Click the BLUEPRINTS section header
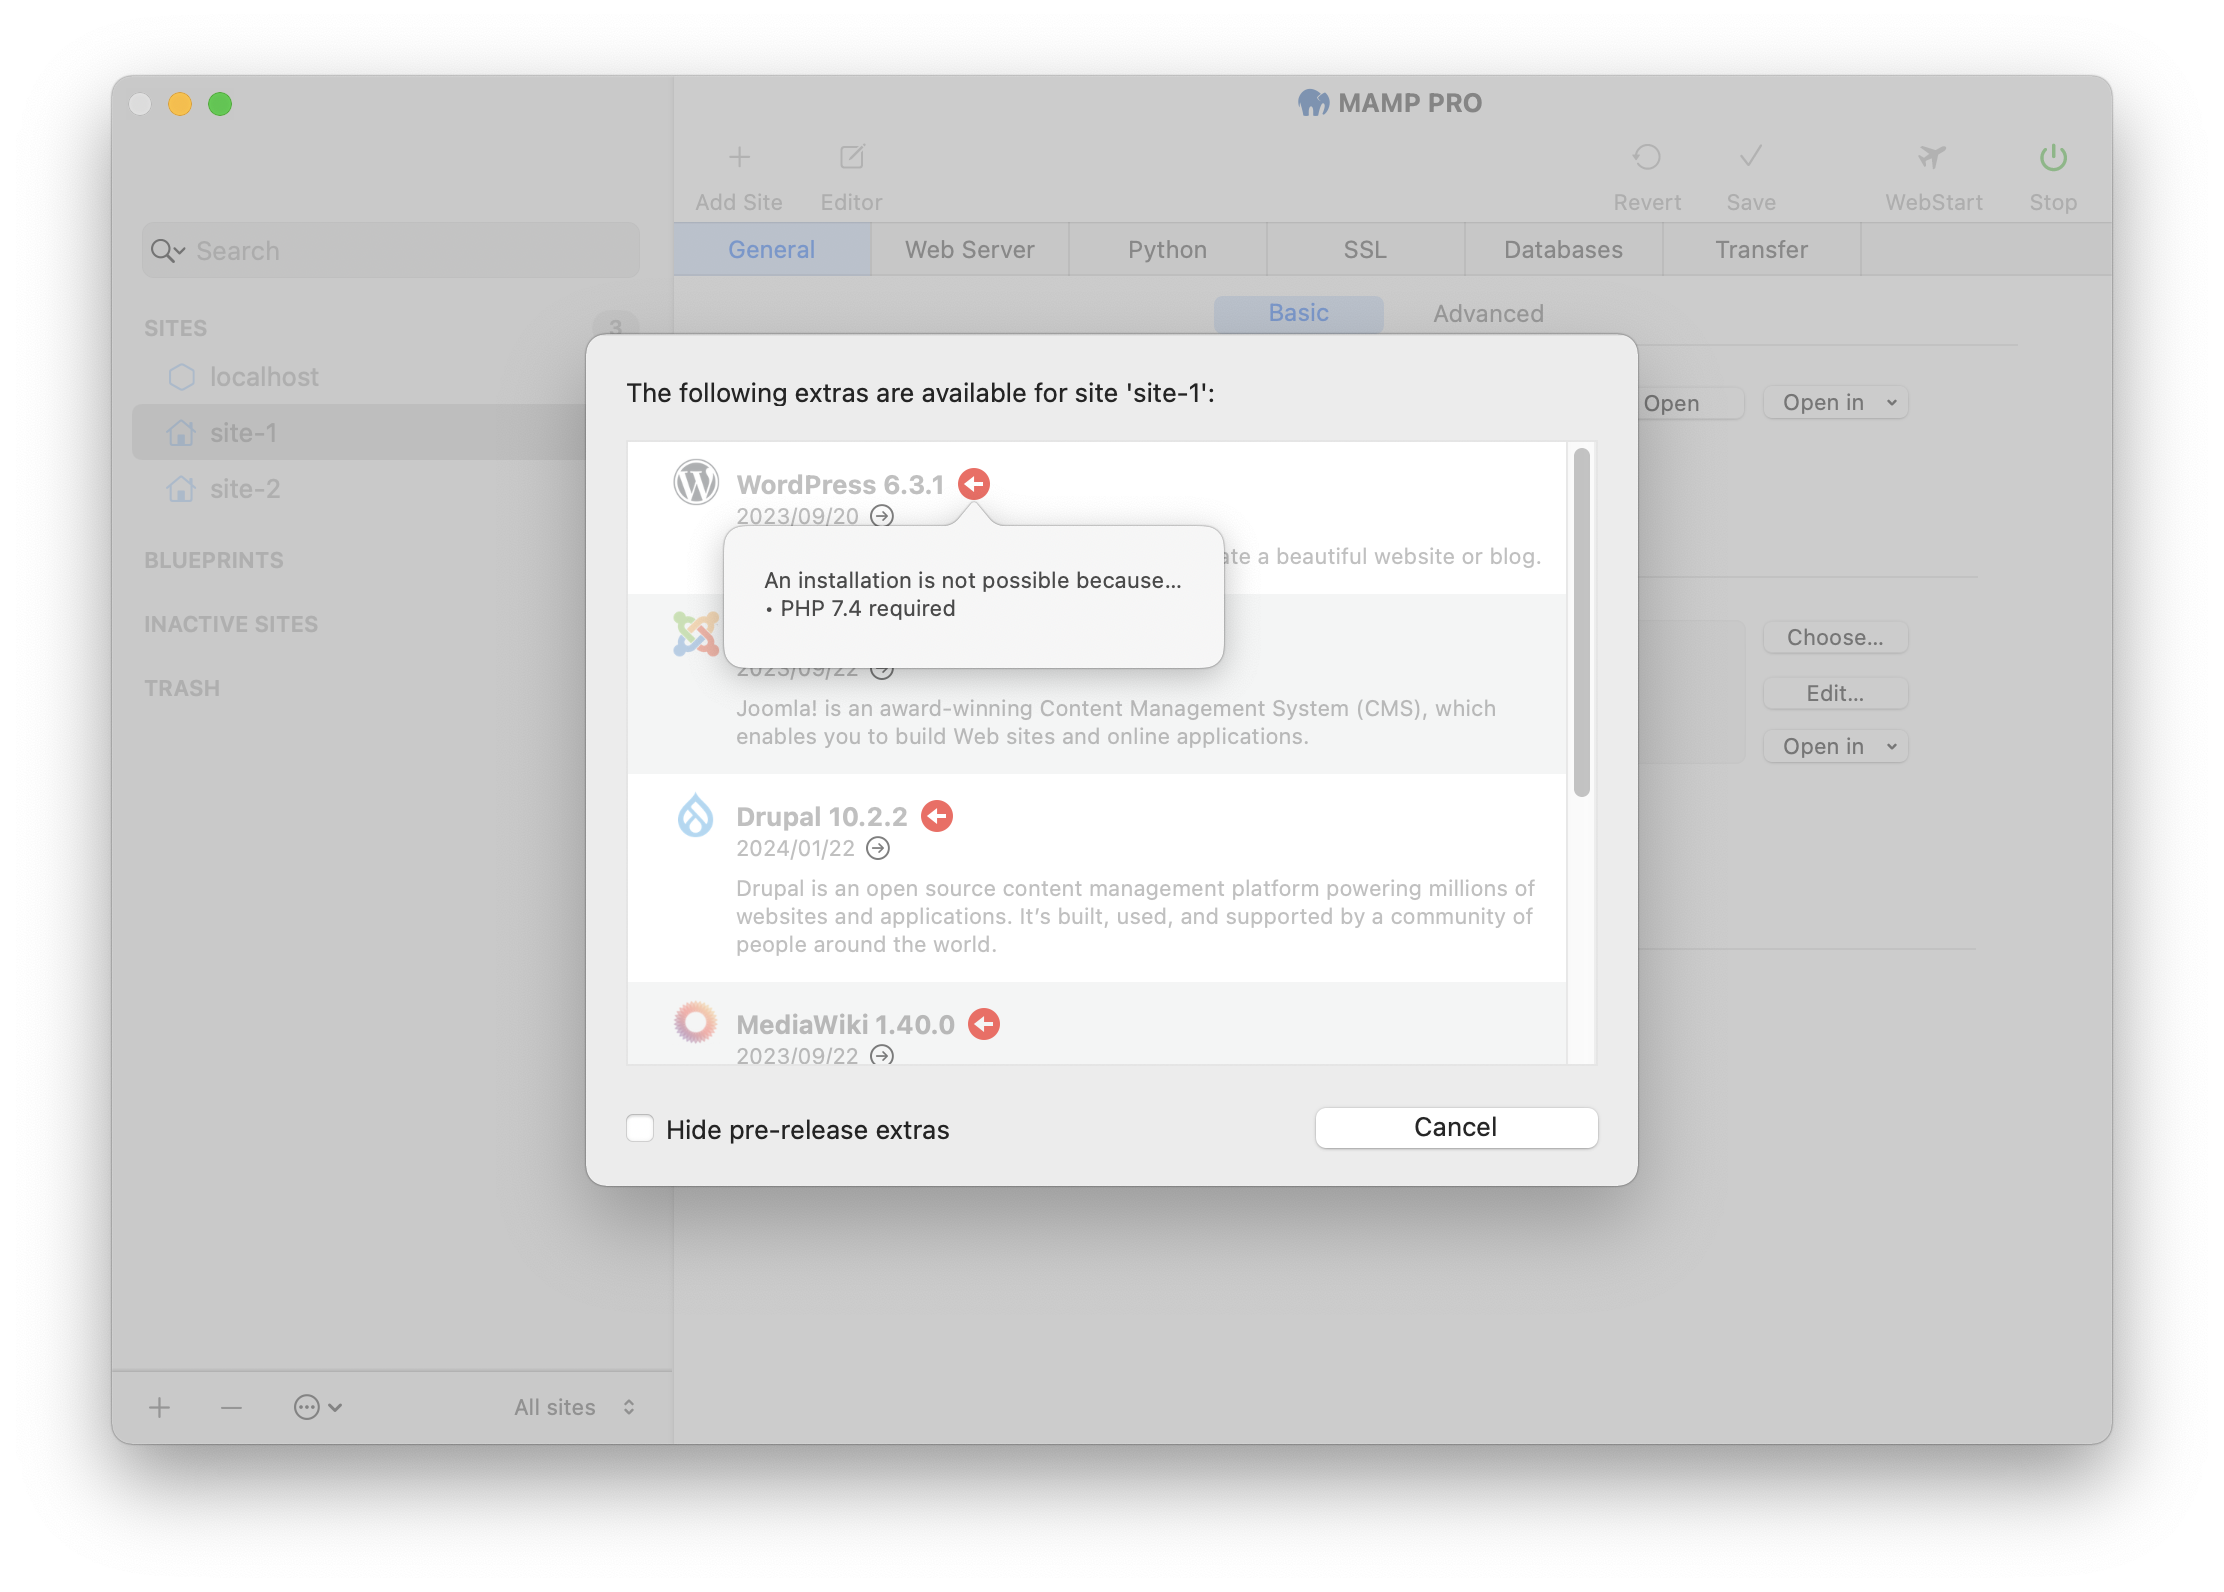 tap(214, 560)
